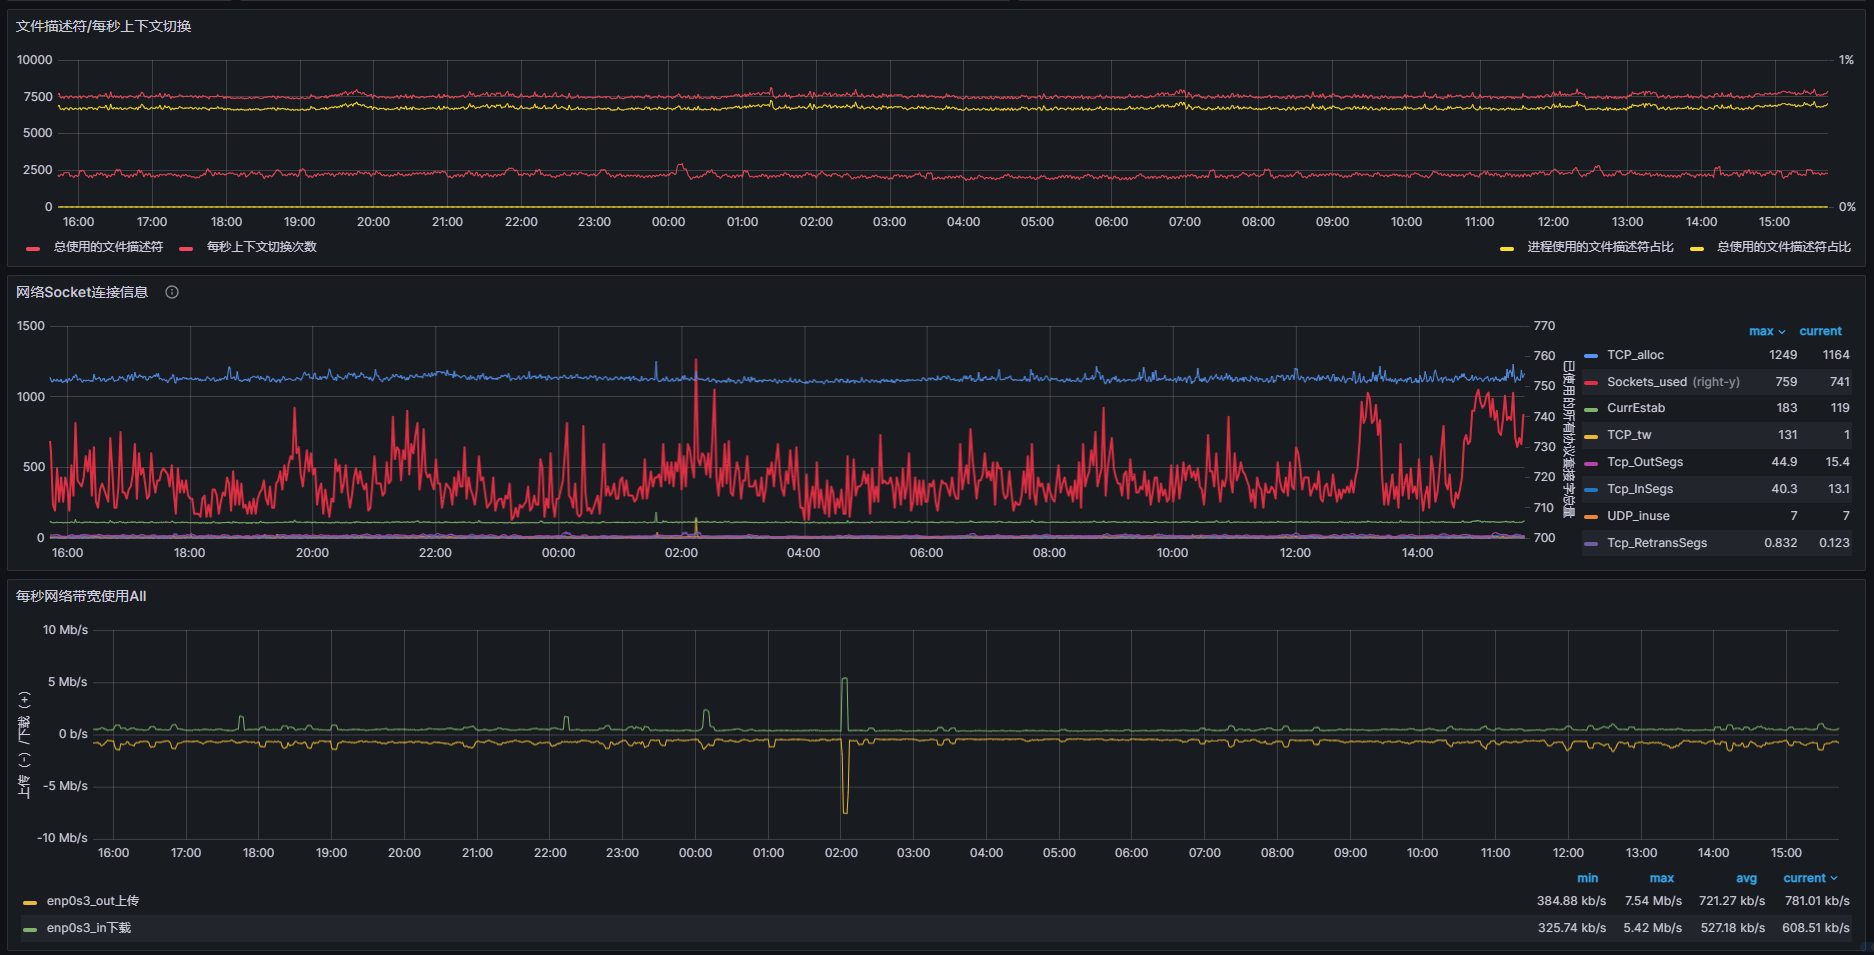Click the info icon beside 网络Socket连接信息 title
The image size is (1874, 955).
tap(172, 292)
